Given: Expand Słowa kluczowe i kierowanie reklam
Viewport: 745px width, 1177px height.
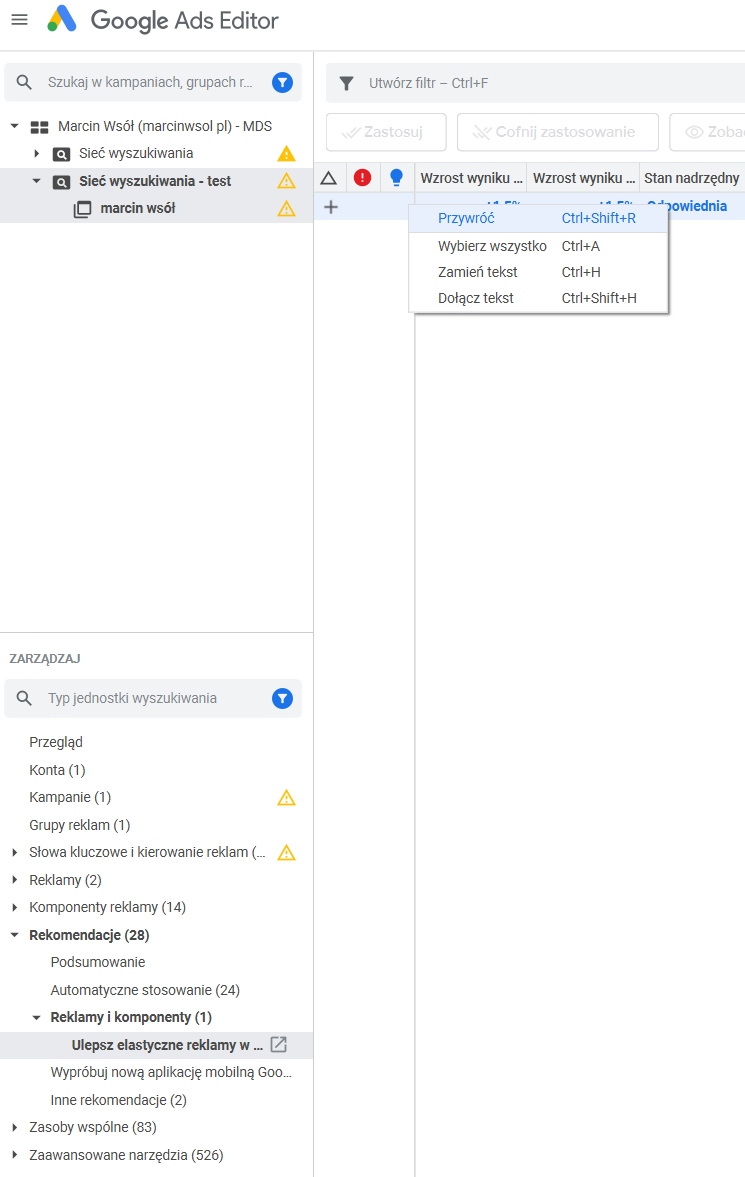Looking at the screenshot, I should coord(14,852).
